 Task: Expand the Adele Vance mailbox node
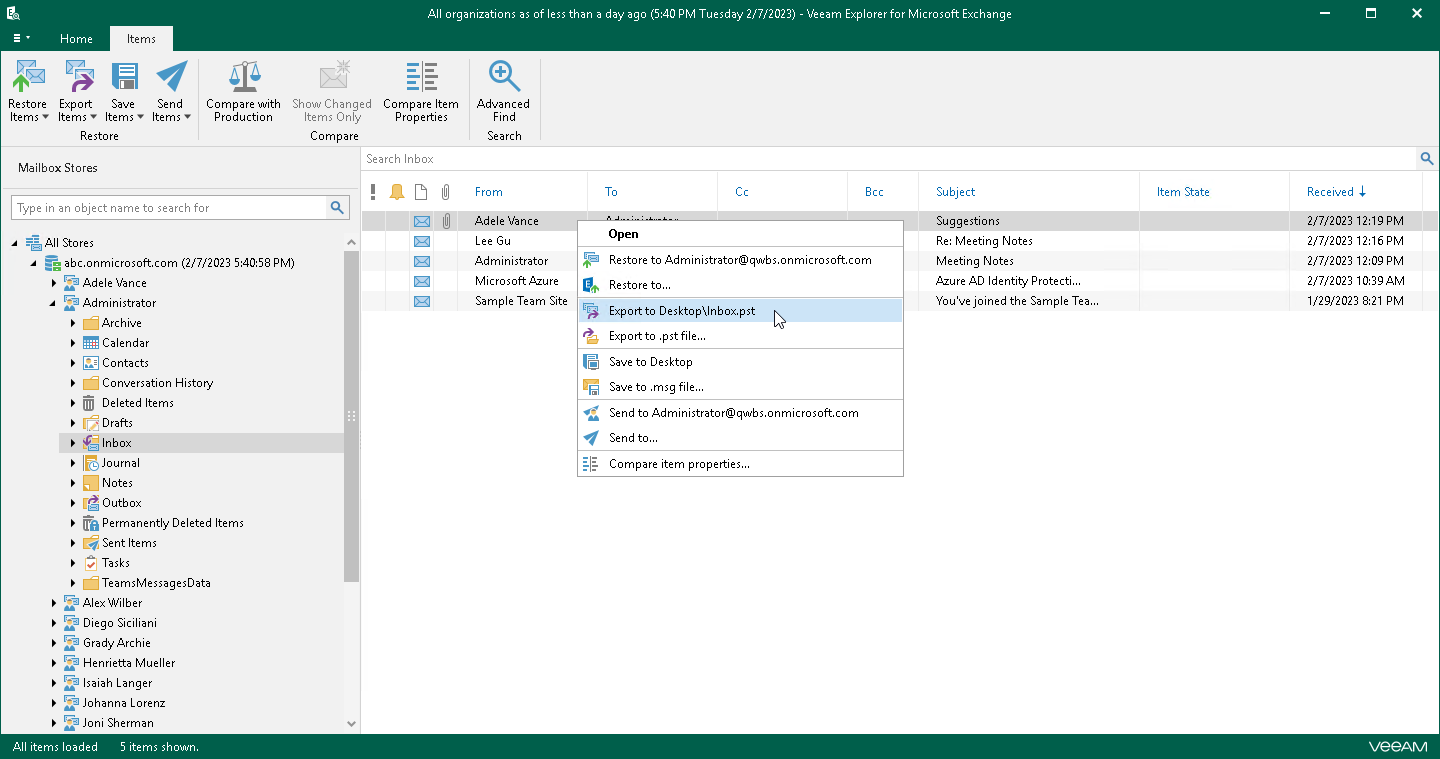(54, 282)
